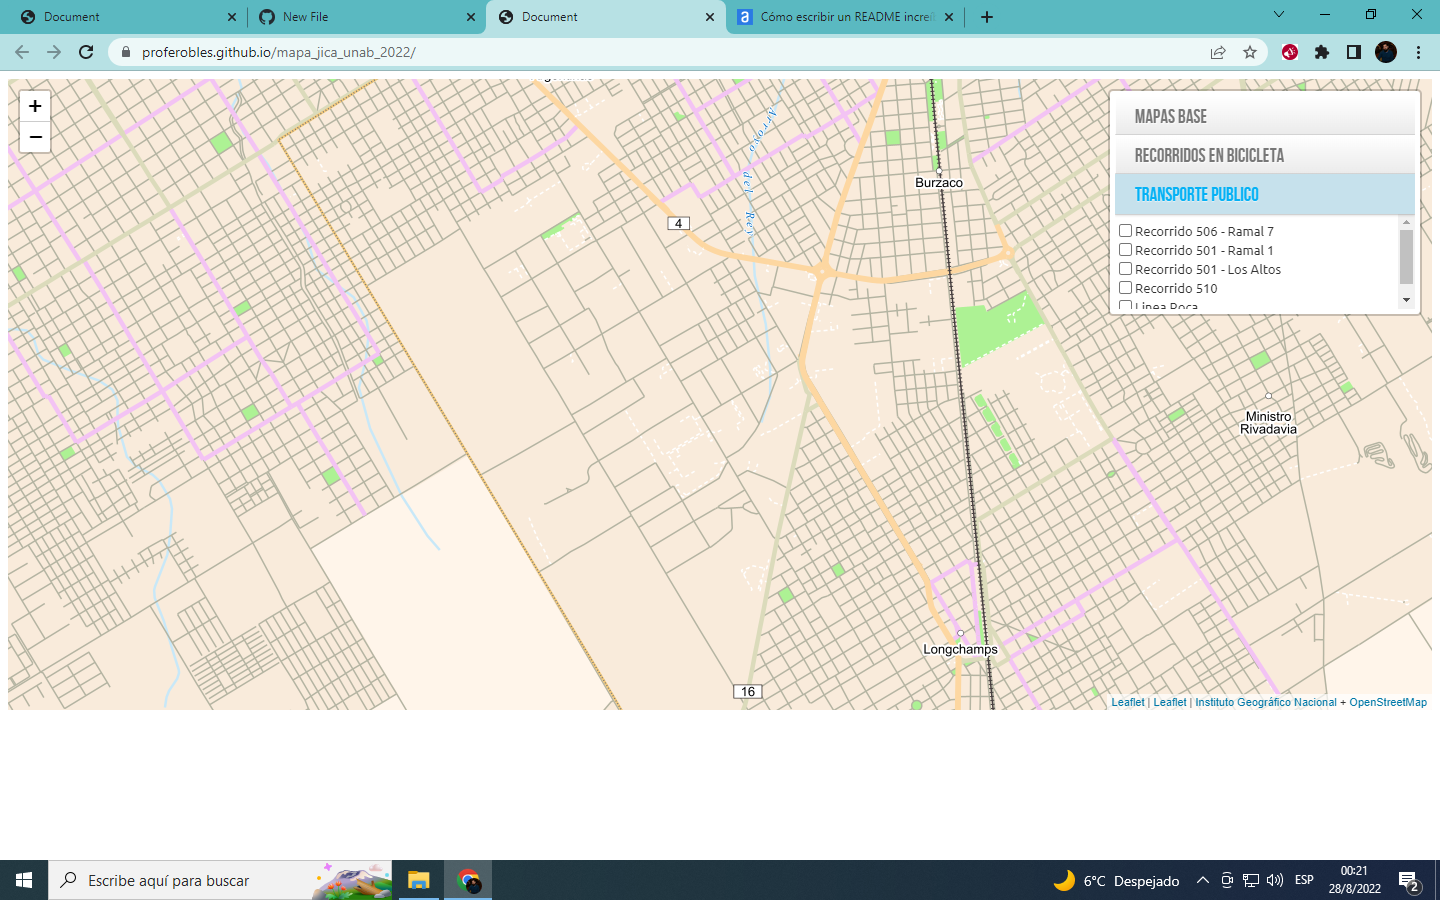The width and height of the screenshot is (1440, 900).
Task: Reload the current page
Action: 85,52
